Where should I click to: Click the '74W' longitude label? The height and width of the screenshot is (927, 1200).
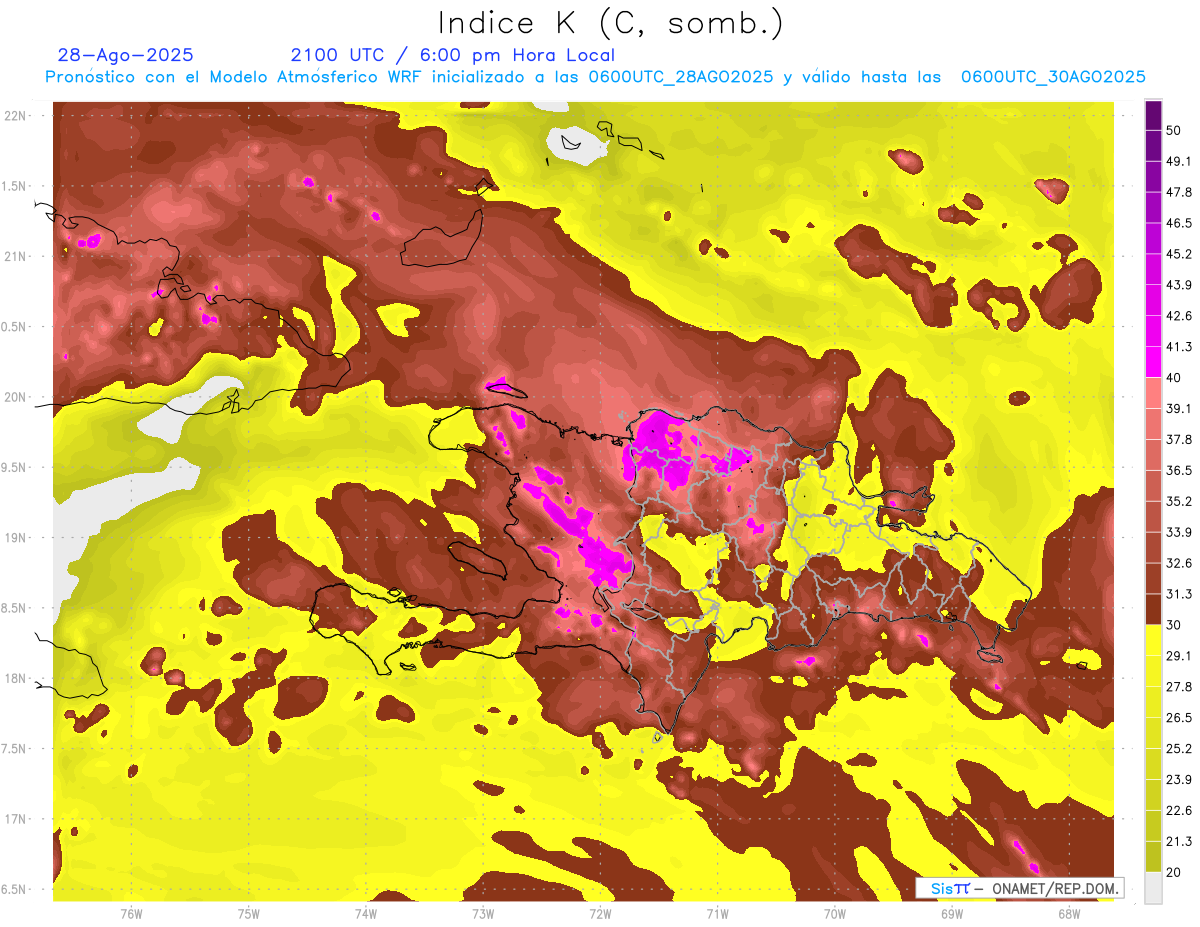click(x=366, y=913)
